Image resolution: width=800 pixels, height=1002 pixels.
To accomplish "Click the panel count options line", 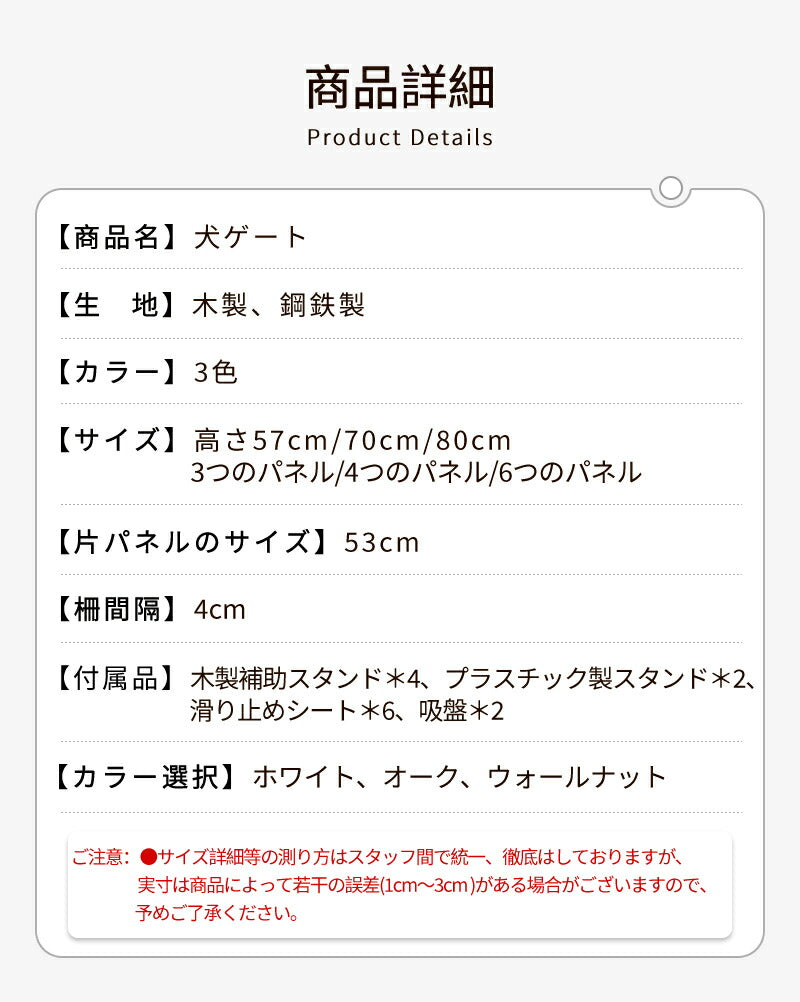I will 416,473.
